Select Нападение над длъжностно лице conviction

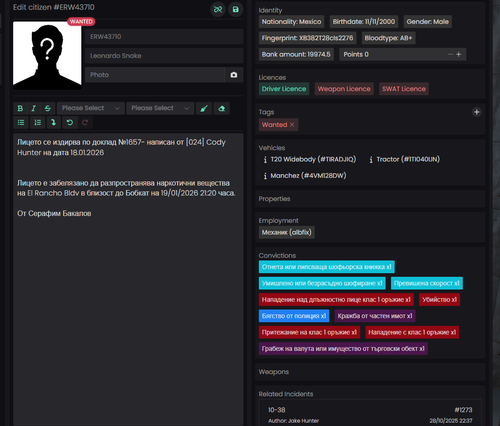(336, 300)
